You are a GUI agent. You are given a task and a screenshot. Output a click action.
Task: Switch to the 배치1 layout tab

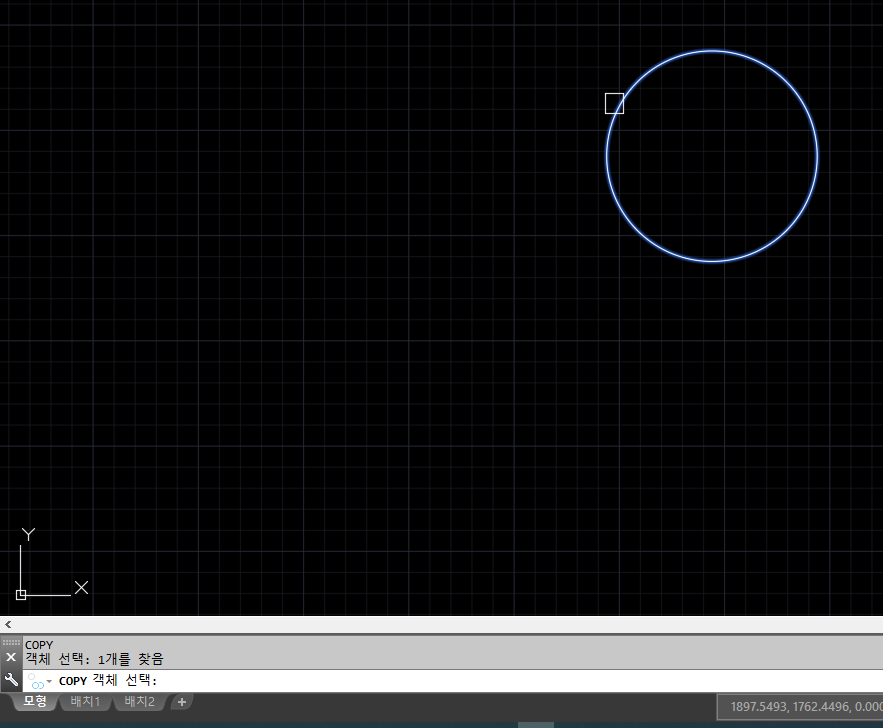coord(85,702)
